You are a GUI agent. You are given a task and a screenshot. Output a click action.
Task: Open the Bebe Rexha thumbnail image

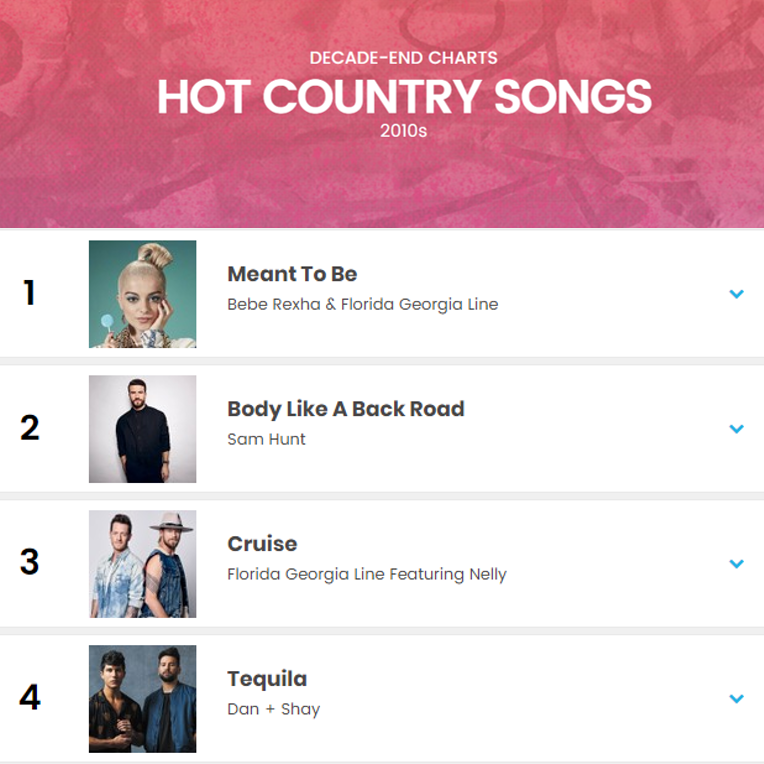click(x=142, y=294)
